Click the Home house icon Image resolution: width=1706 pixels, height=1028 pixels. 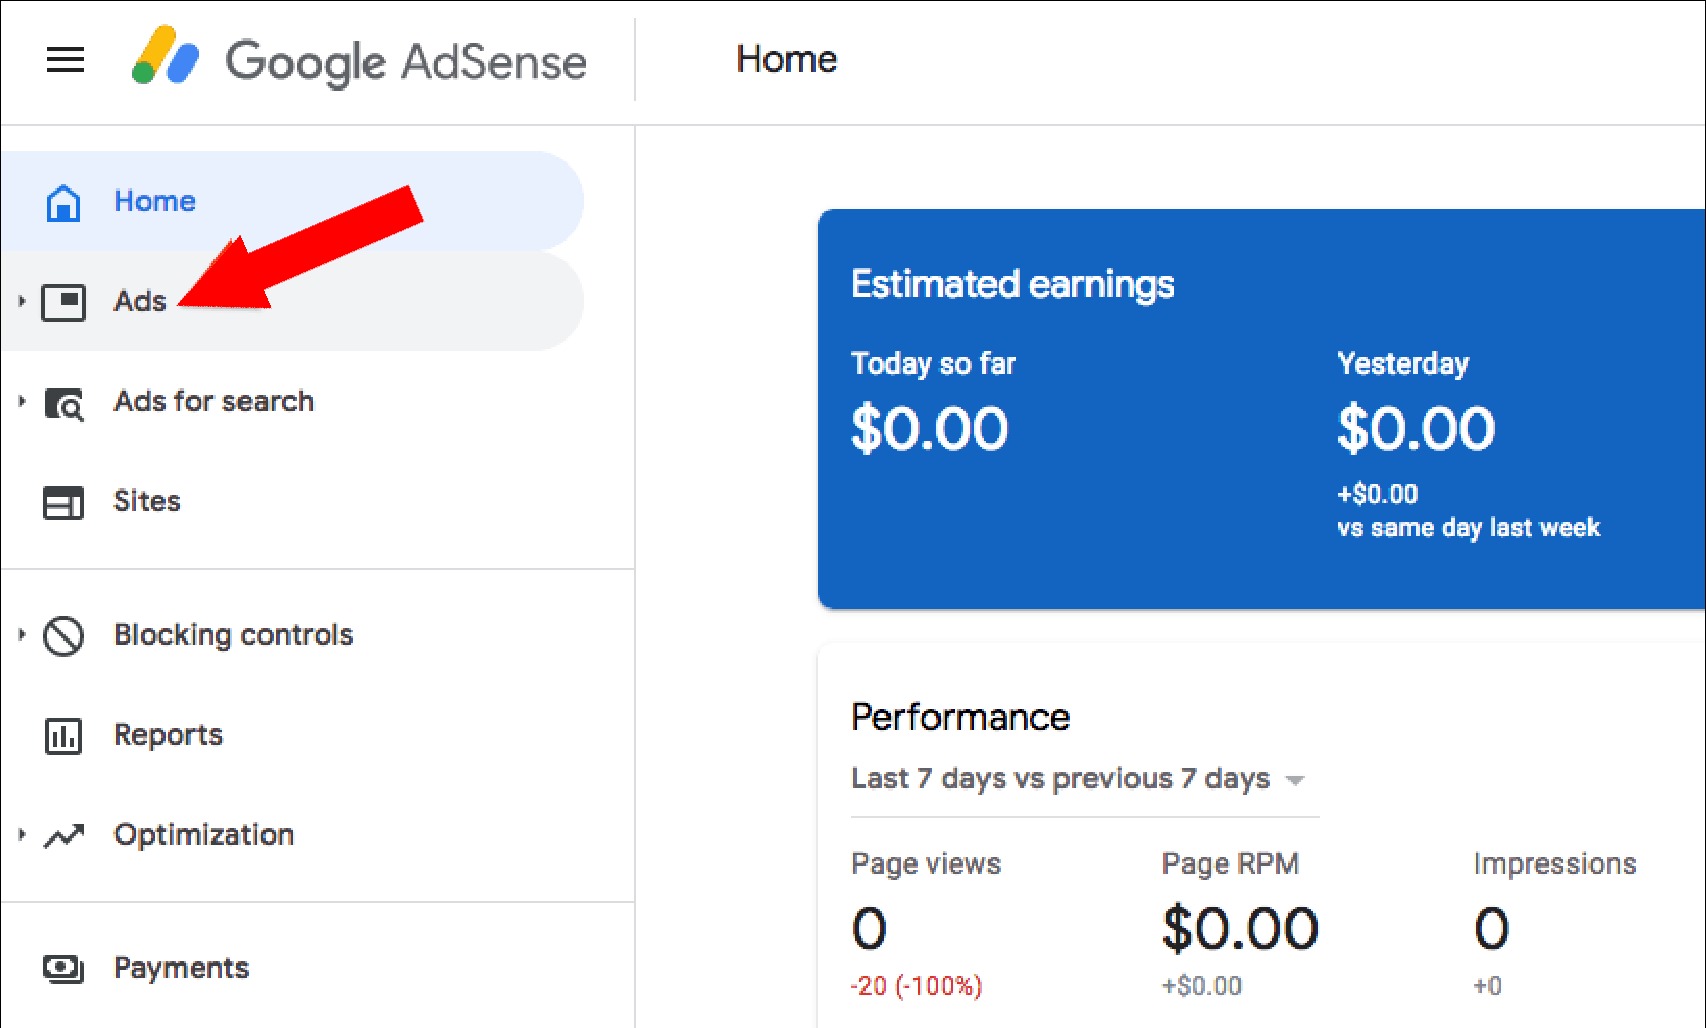[x=63, y=202]
